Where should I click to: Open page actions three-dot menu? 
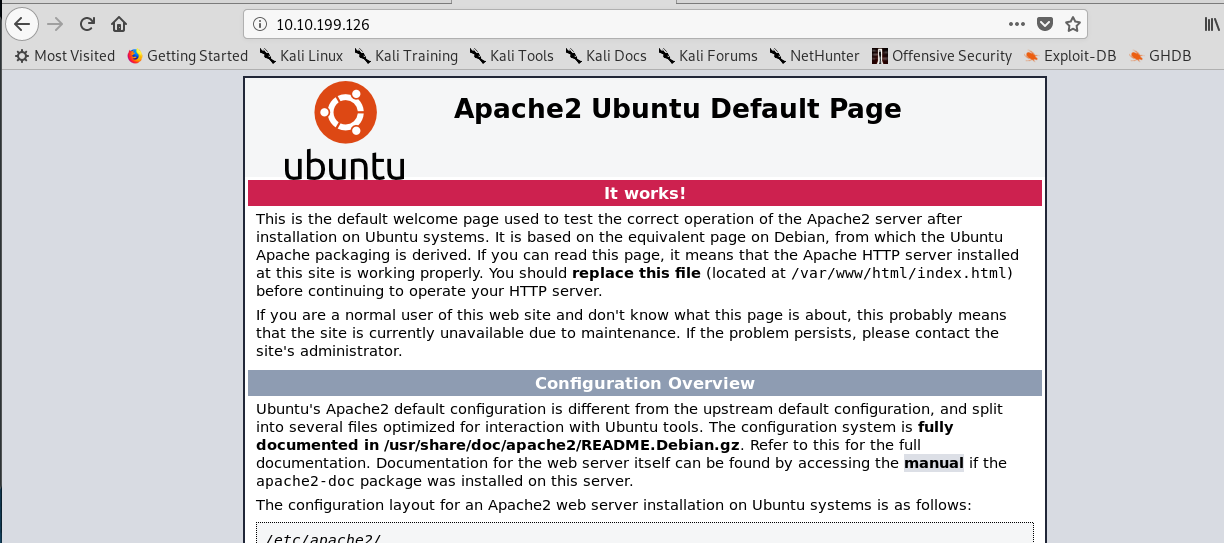(x=1016, y=23)
